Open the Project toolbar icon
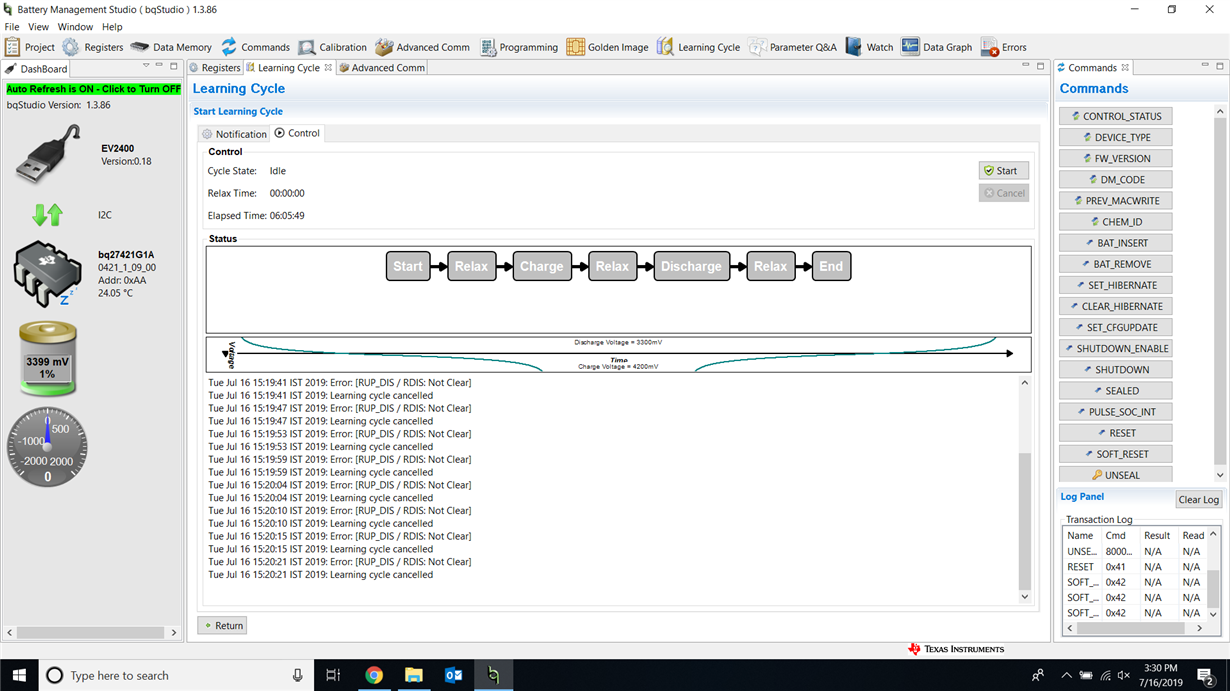This screenshot has width=1230, height=691. (x=30, y=47)
